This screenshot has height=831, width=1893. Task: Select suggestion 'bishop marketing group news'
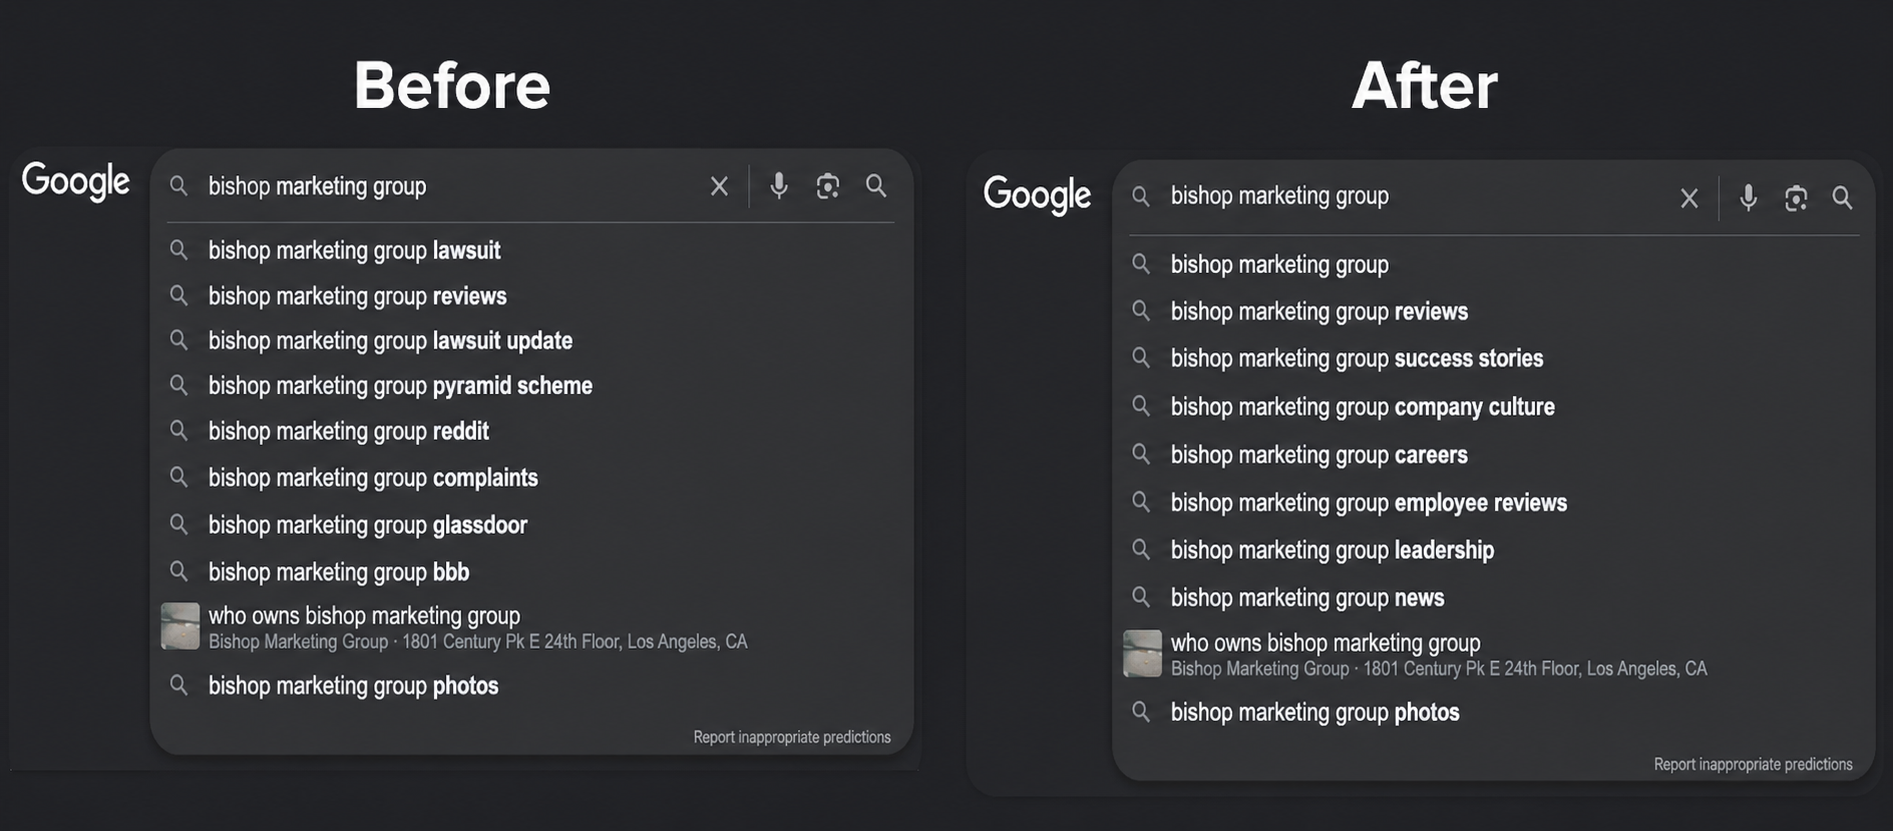tap(1307, 598)
